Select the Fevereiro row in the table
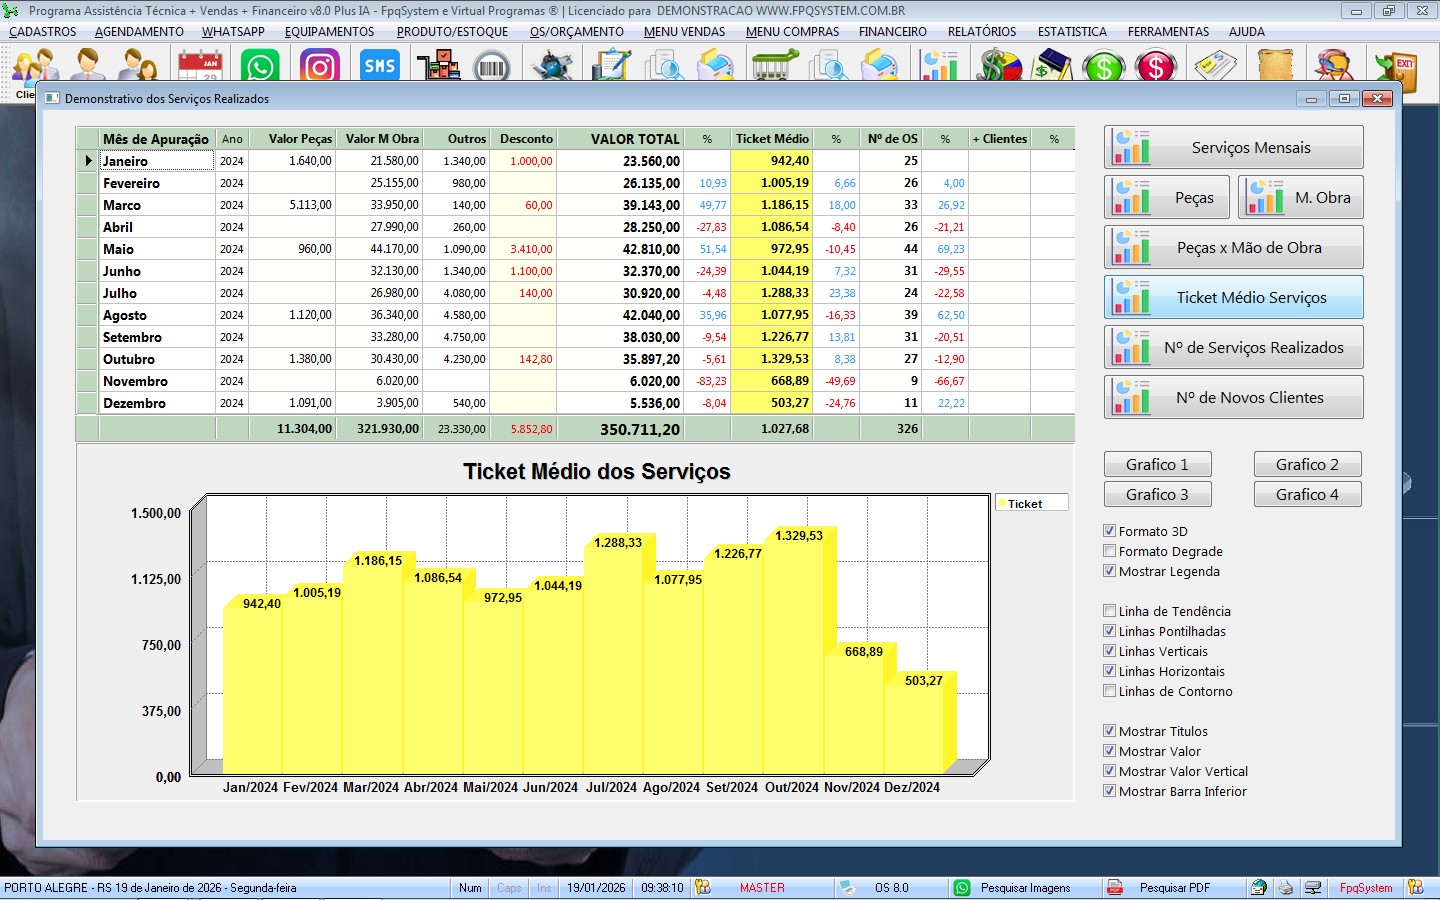This screenshot has width=1440, height=900. (131, 183)
